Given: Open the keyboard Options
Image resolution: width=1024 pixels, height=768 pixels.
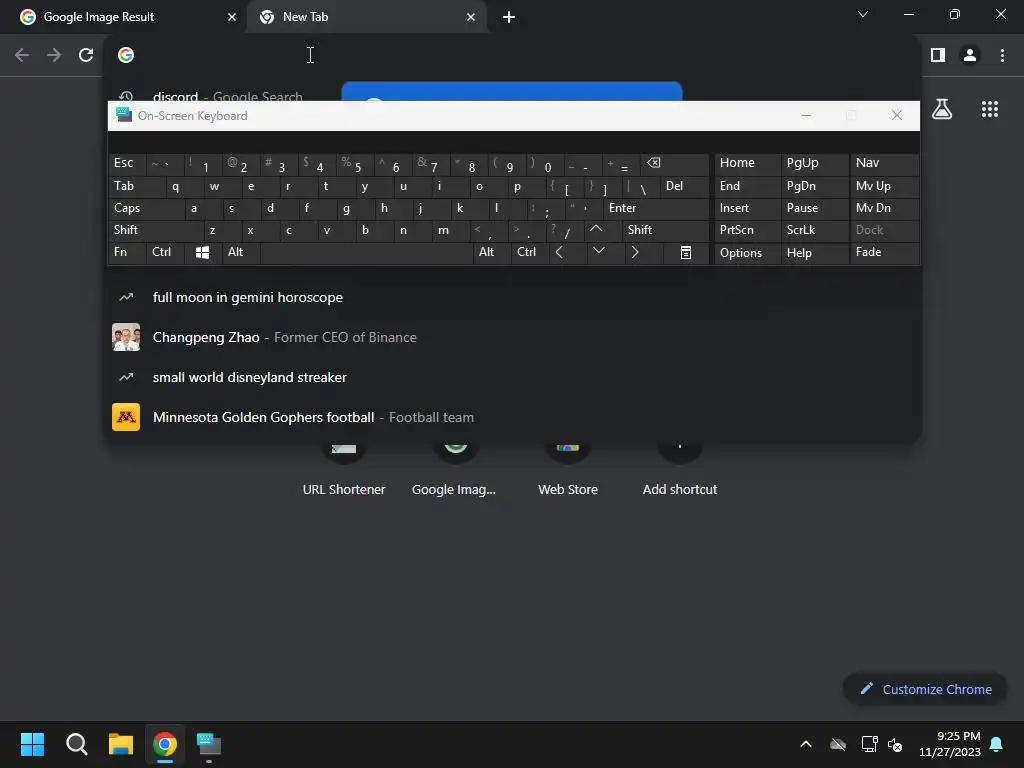Looking at the screenshot, I should 747,253.
